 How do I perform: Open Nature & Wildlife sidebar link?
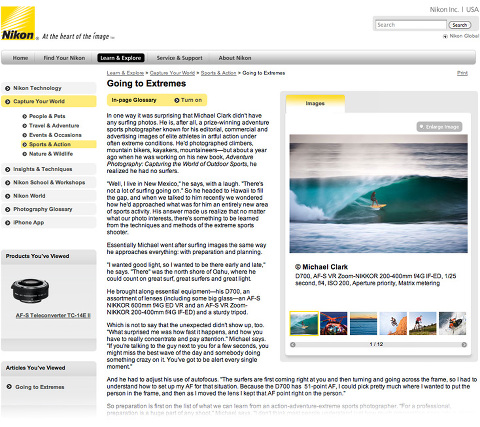51,154
